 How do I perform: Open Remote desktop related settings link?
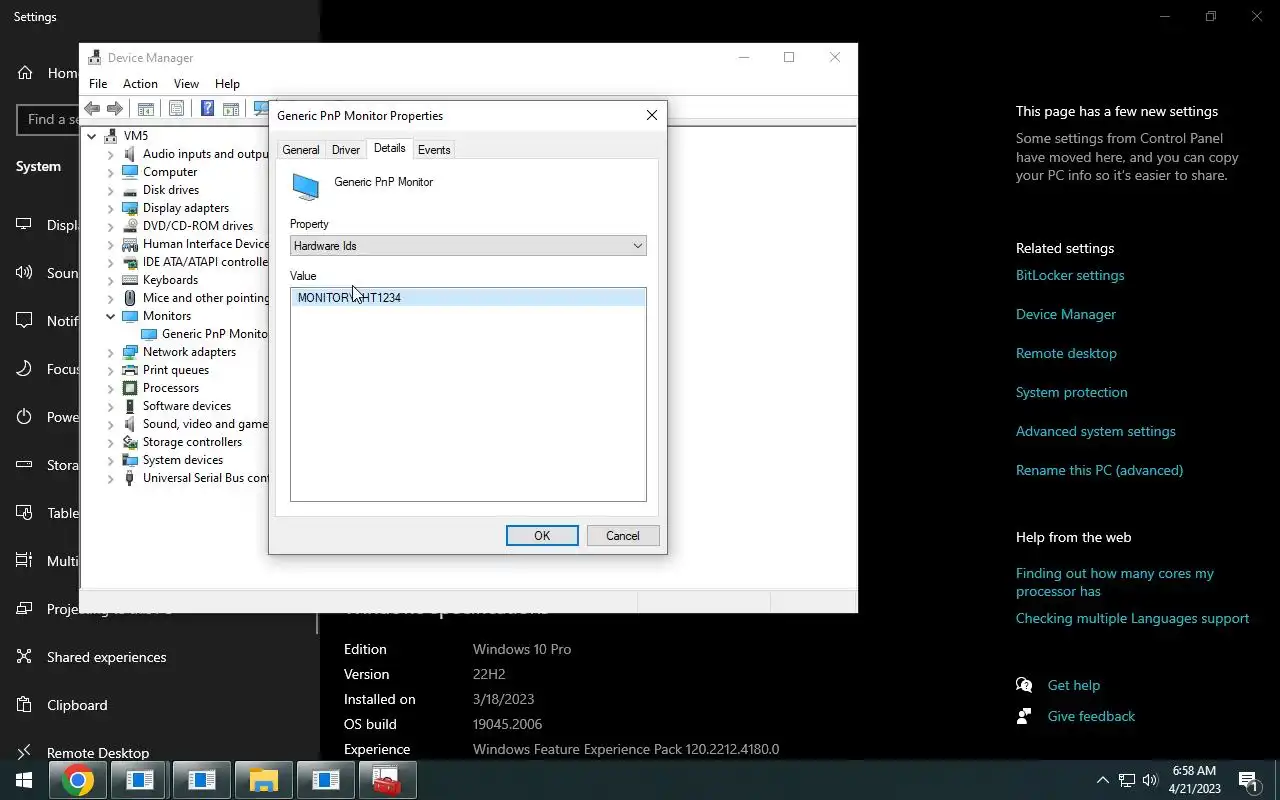[x=1066, y=353]
